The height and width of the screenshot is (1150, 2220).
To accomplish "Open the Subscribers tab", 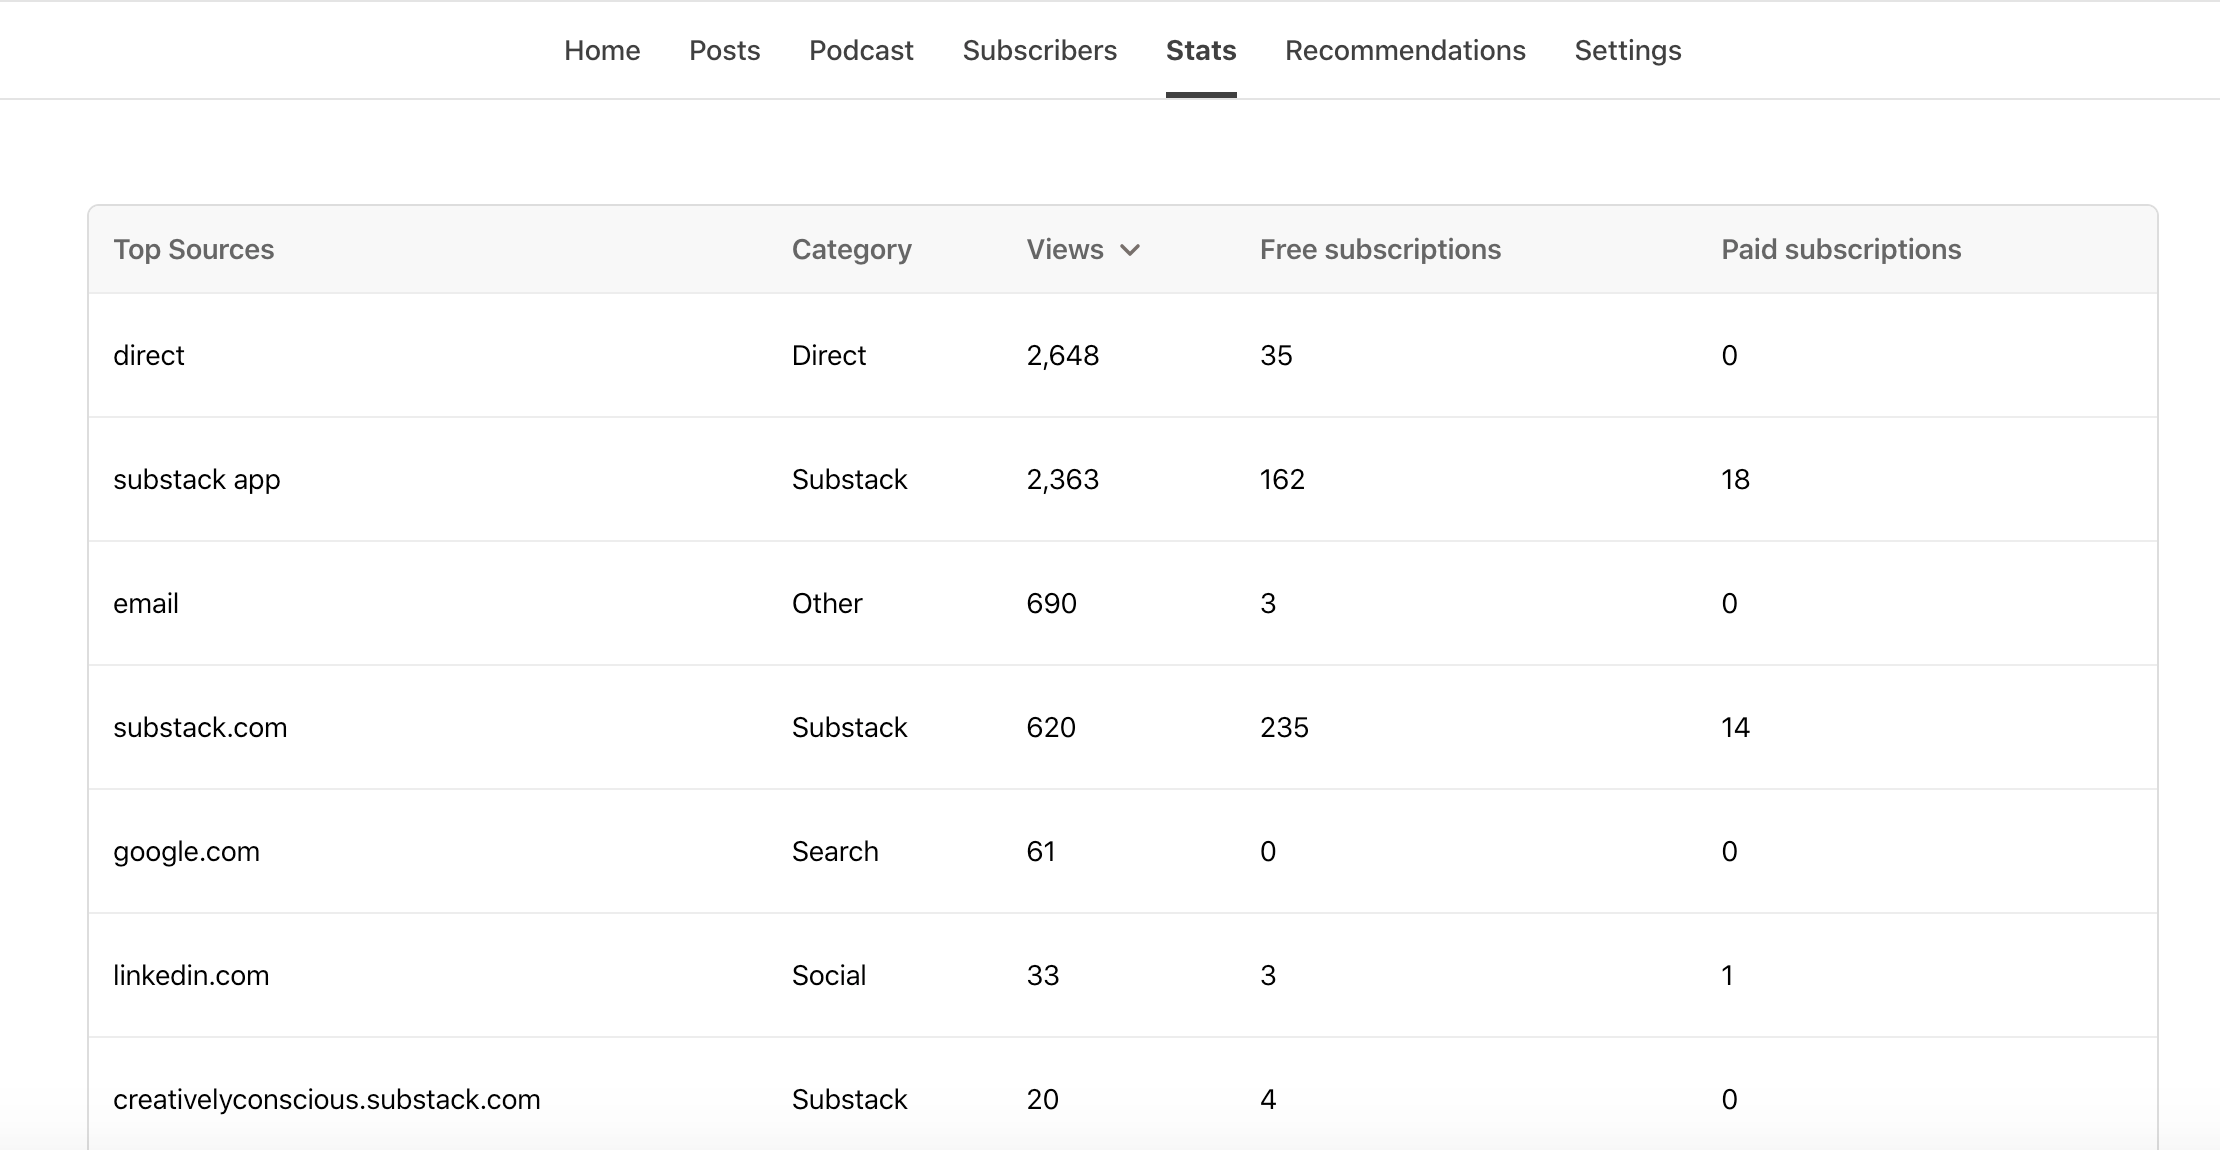I will pos(1039,50).
